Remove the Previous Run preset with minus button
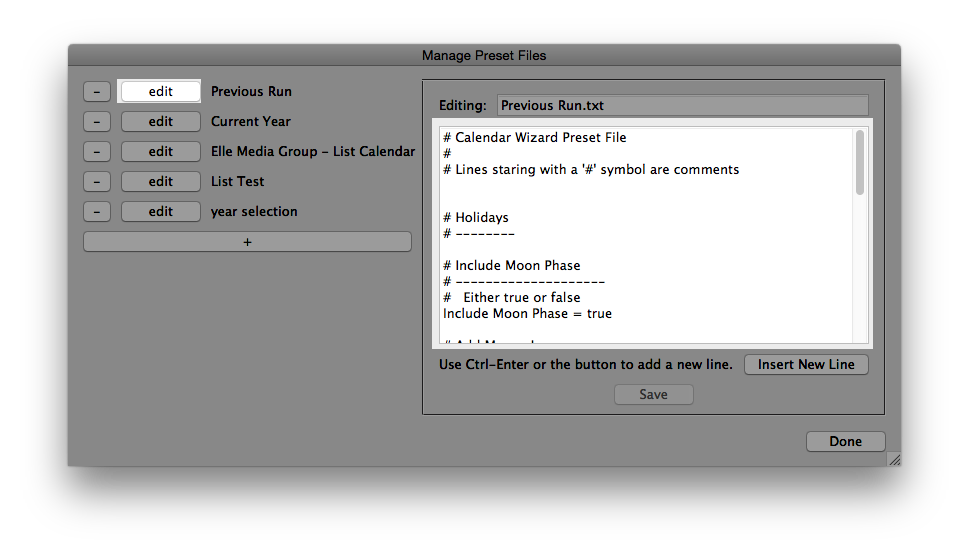Viewport: 969px width, 558px height. [97, 91]
